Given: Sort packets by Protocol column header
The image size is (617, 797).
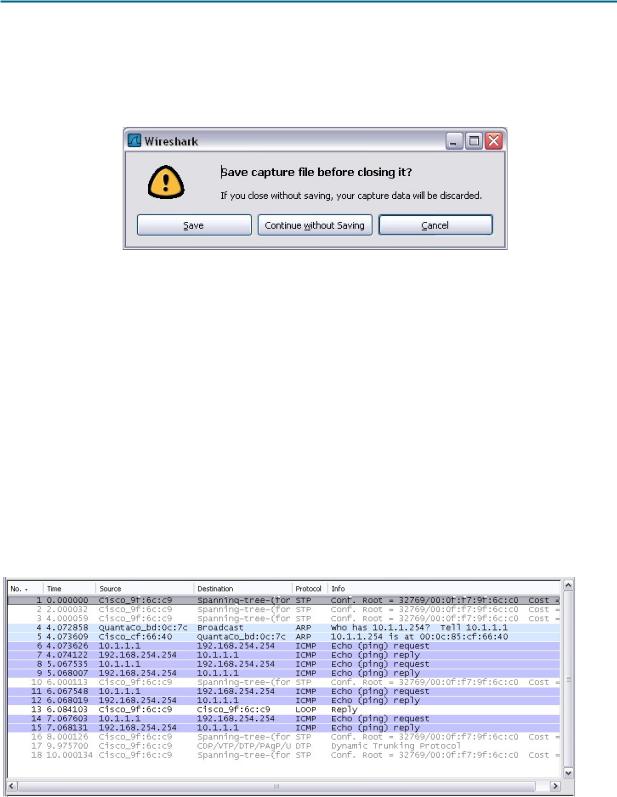Looking at the screenshot, I should coord(310,589).
